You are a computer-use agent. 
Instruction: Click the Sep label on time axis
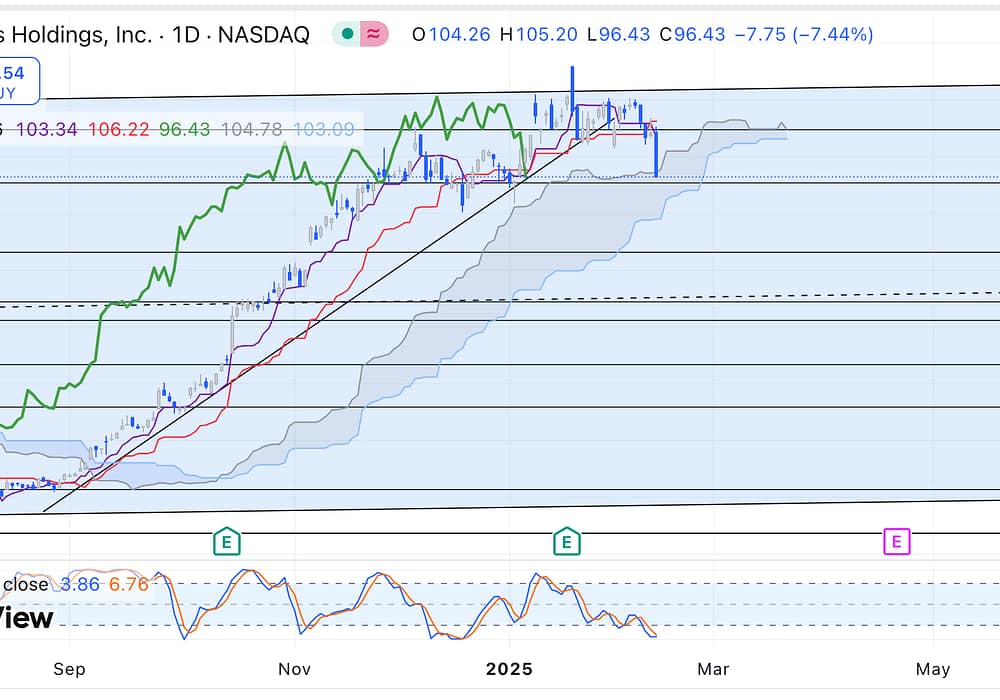coord(68,669)
